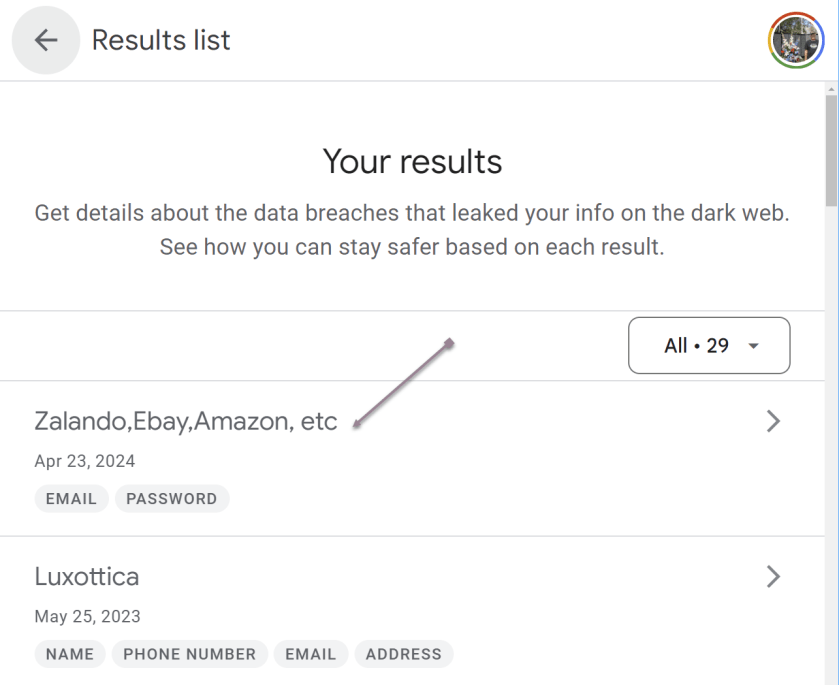
Task: Open the Zalando,Ebay,Amazon, etc result
Action: tap(186, 421)
